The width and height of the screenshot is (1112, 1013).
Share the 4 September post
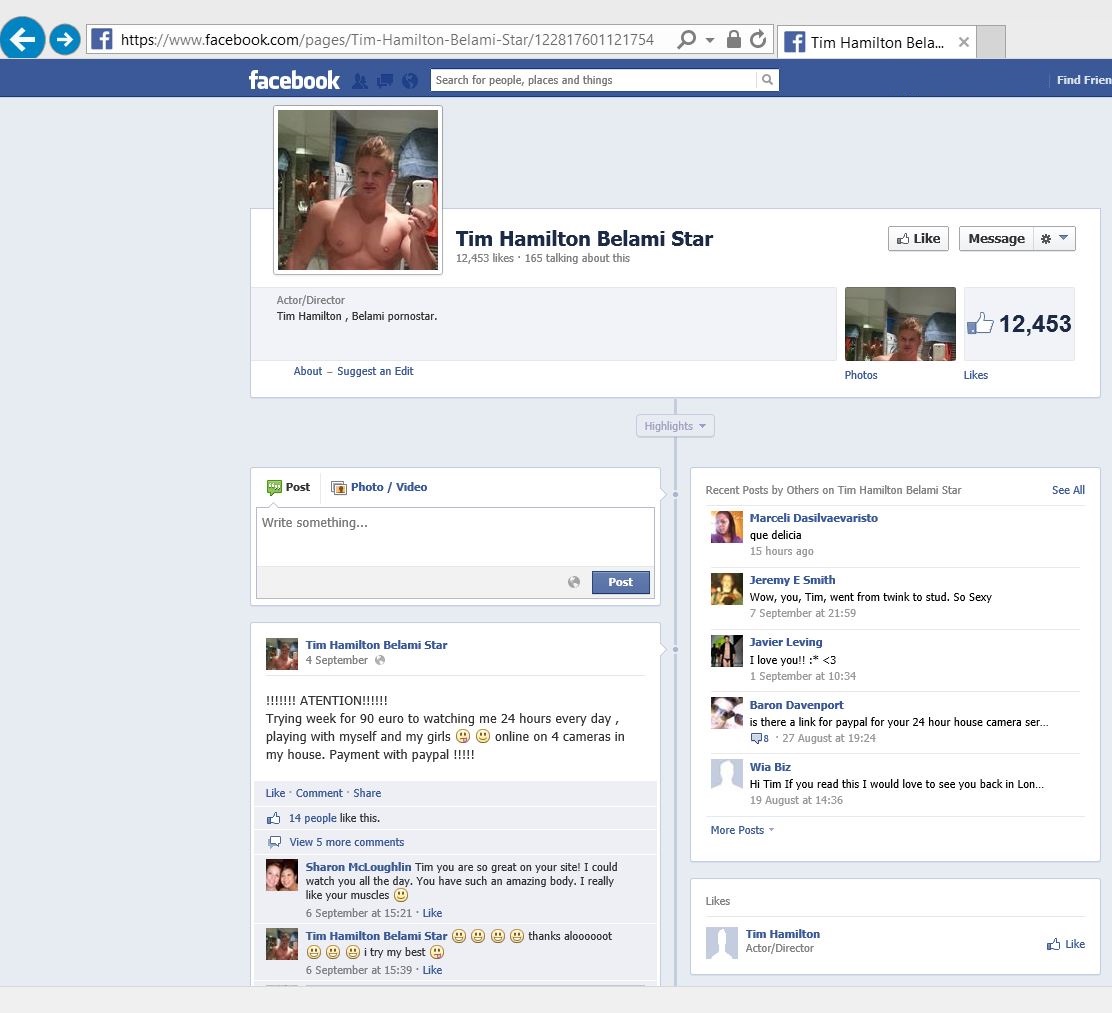point(367,793)
